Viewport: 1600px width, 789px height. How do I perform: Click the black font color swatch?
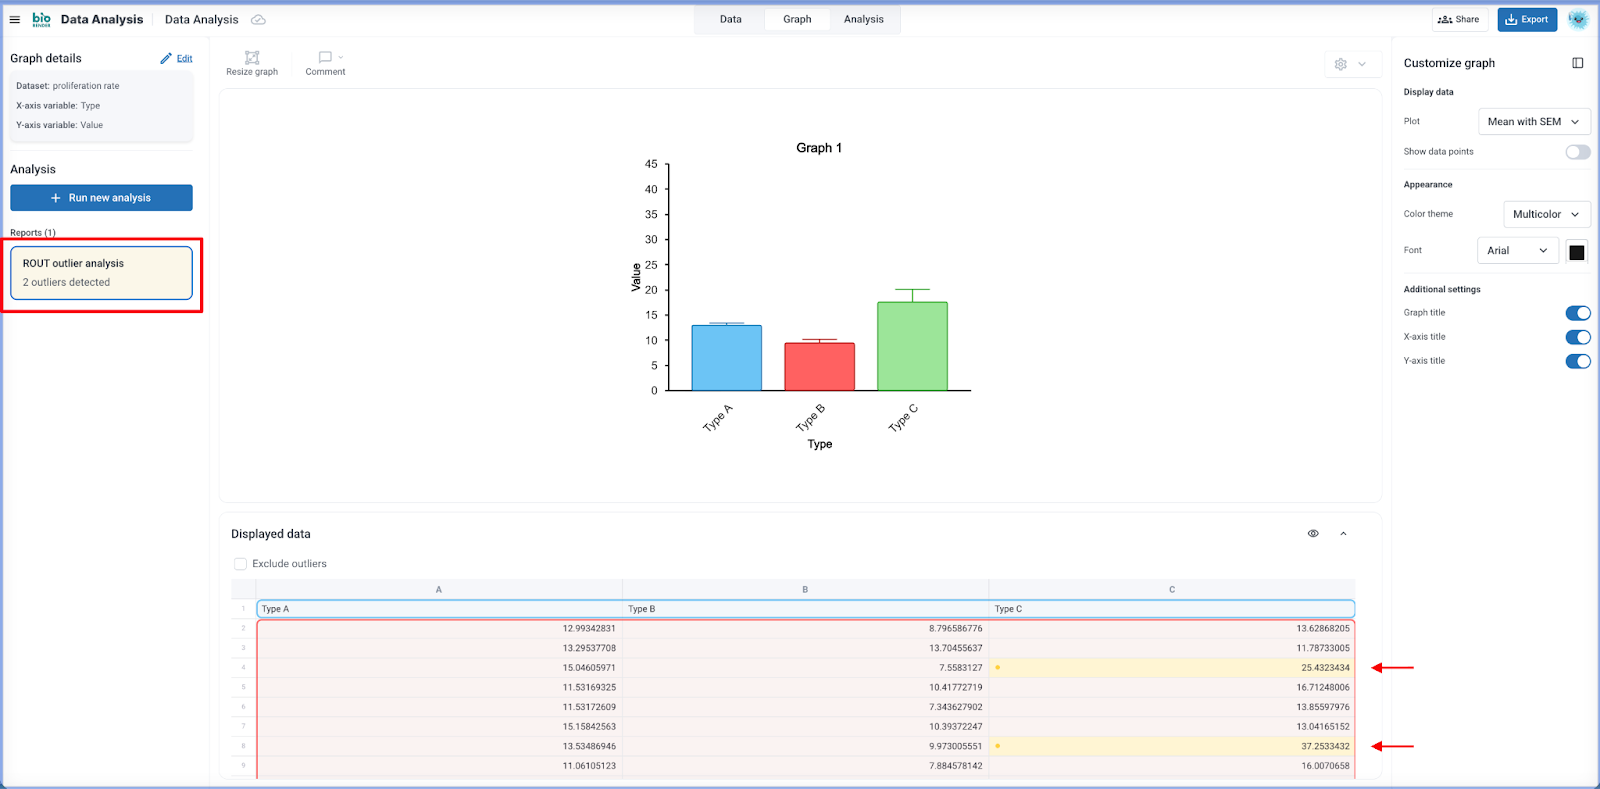[x=1577, y=252]
